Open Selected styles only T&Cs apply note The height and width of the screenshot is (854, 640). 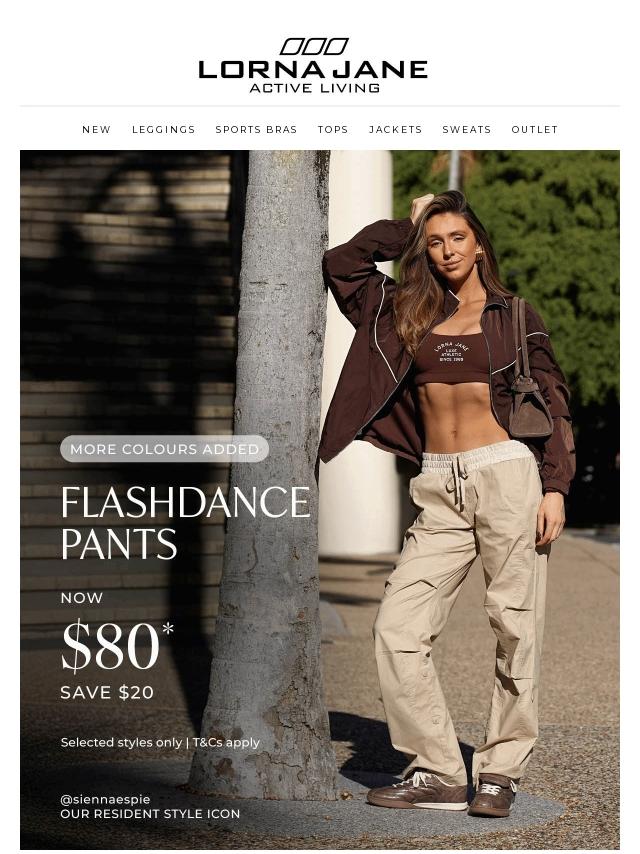(x=160, y=742)
